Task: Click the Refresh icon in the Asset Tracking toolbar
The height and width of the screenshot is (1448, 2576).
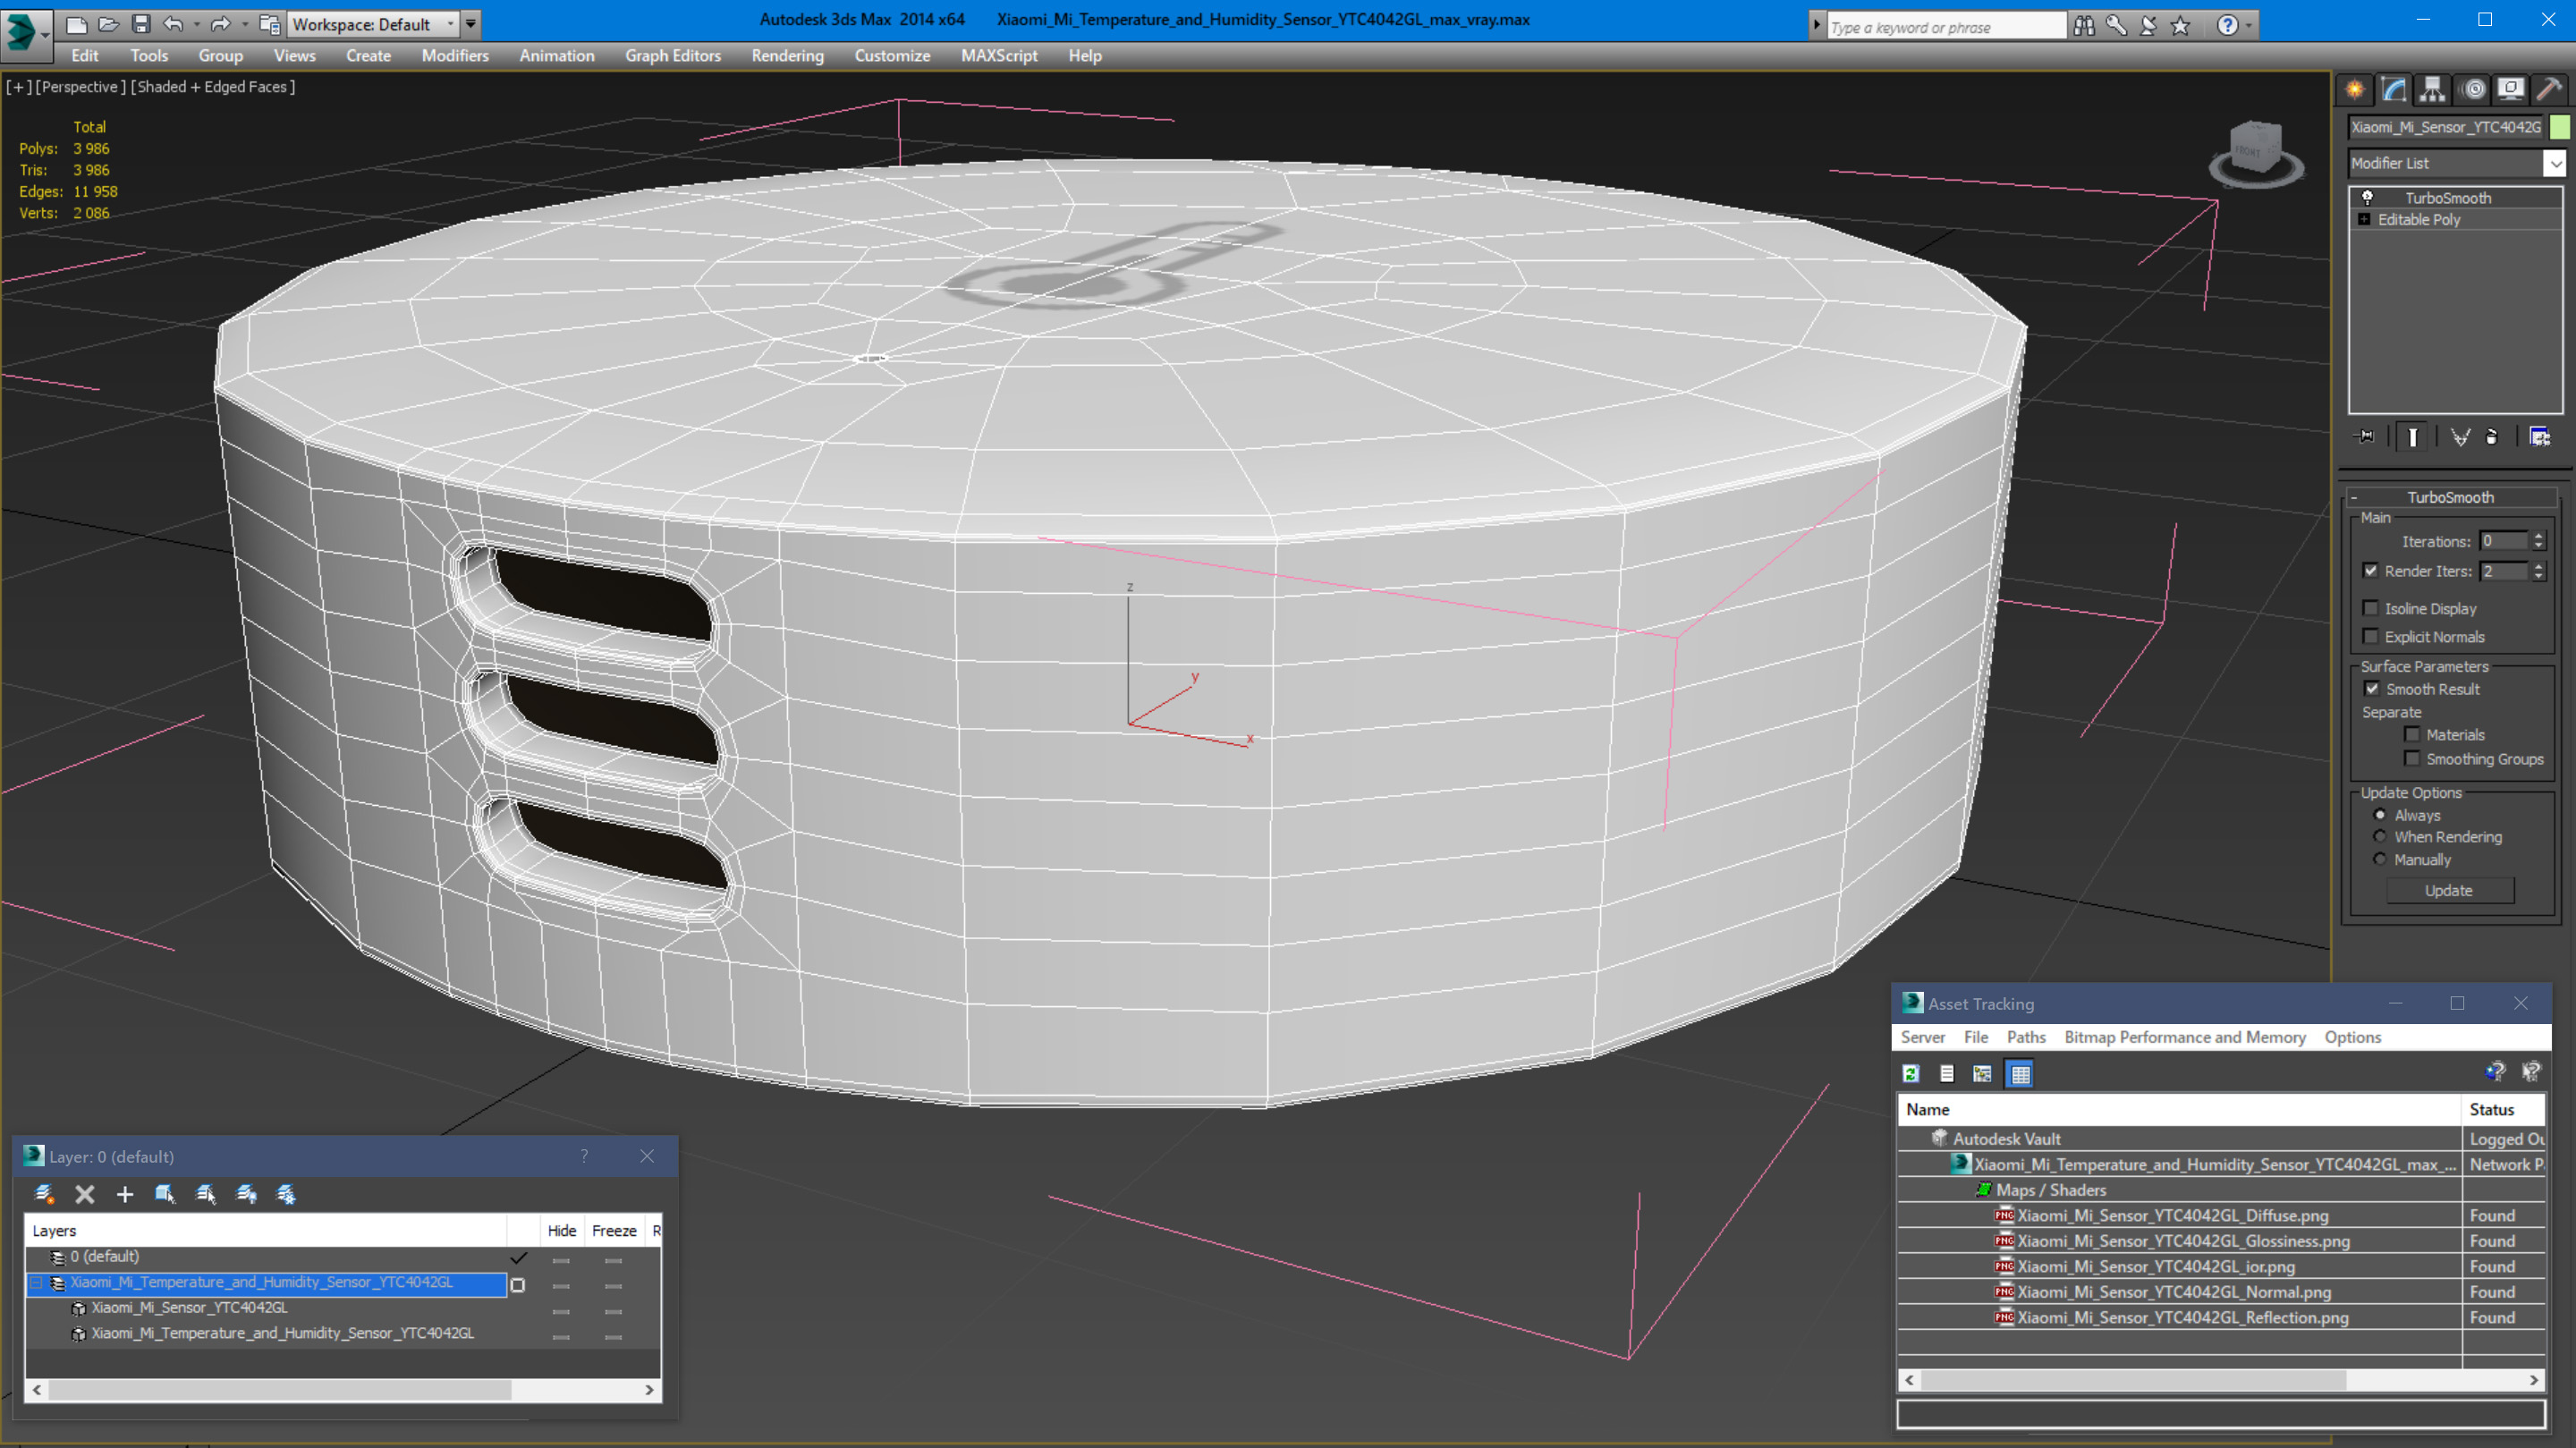Action: (x=1911, y=1073)
